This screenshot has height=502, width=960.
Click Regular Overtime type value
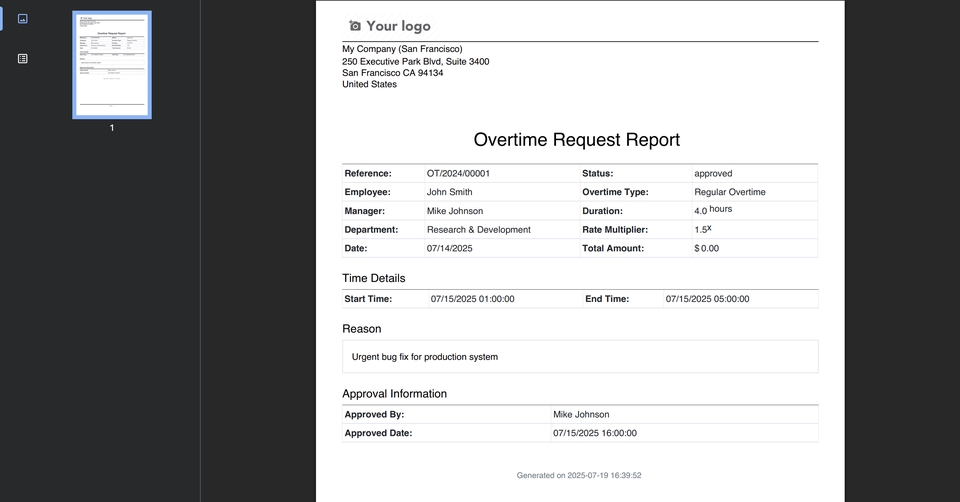729,192
